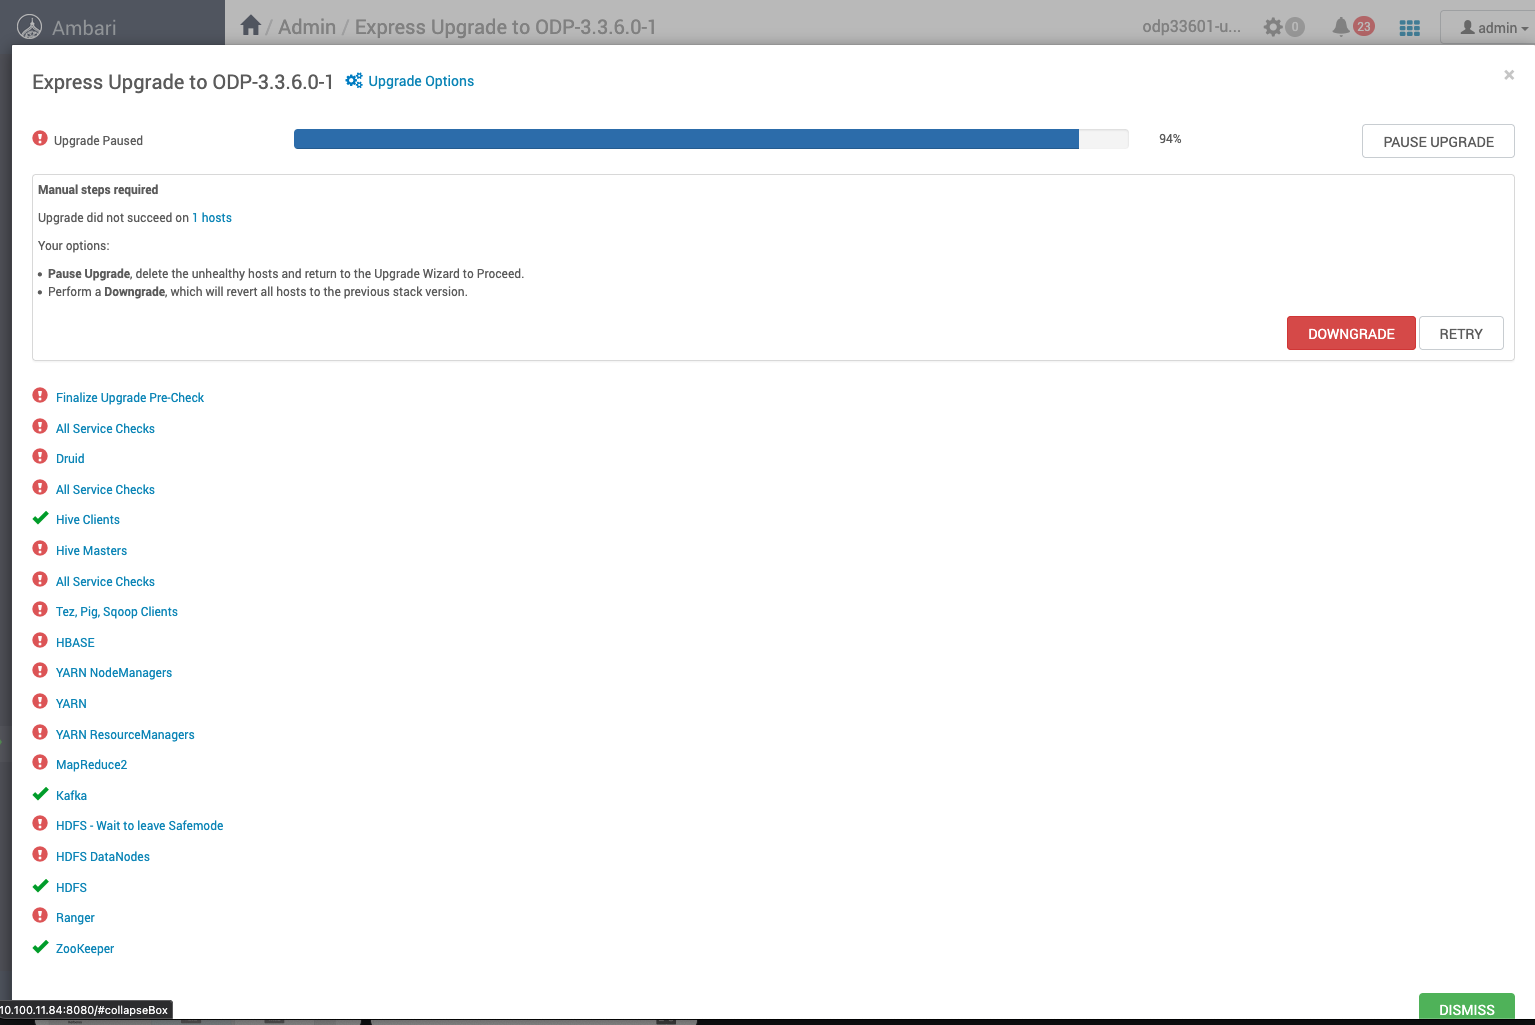This screenshot has width=1535, height=1025.
Task: Click the alert count badge 23
Action: point(1363,27)
